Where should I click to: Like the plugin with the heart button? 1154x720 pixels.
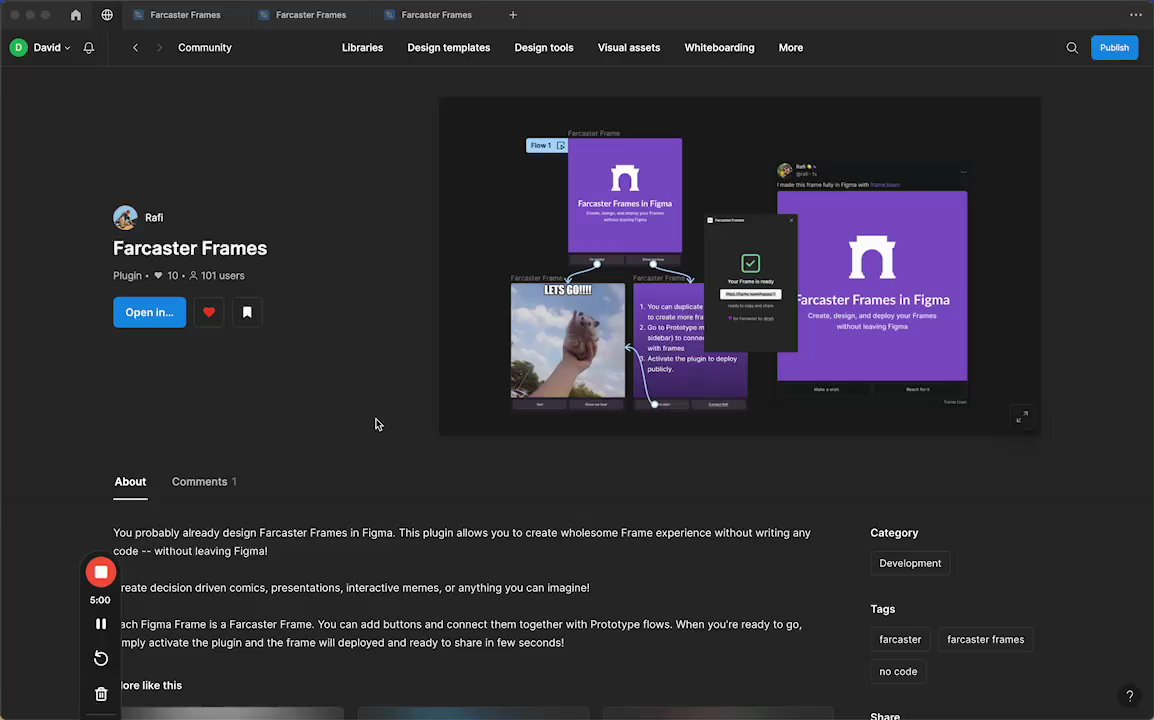tap(209, 312)
